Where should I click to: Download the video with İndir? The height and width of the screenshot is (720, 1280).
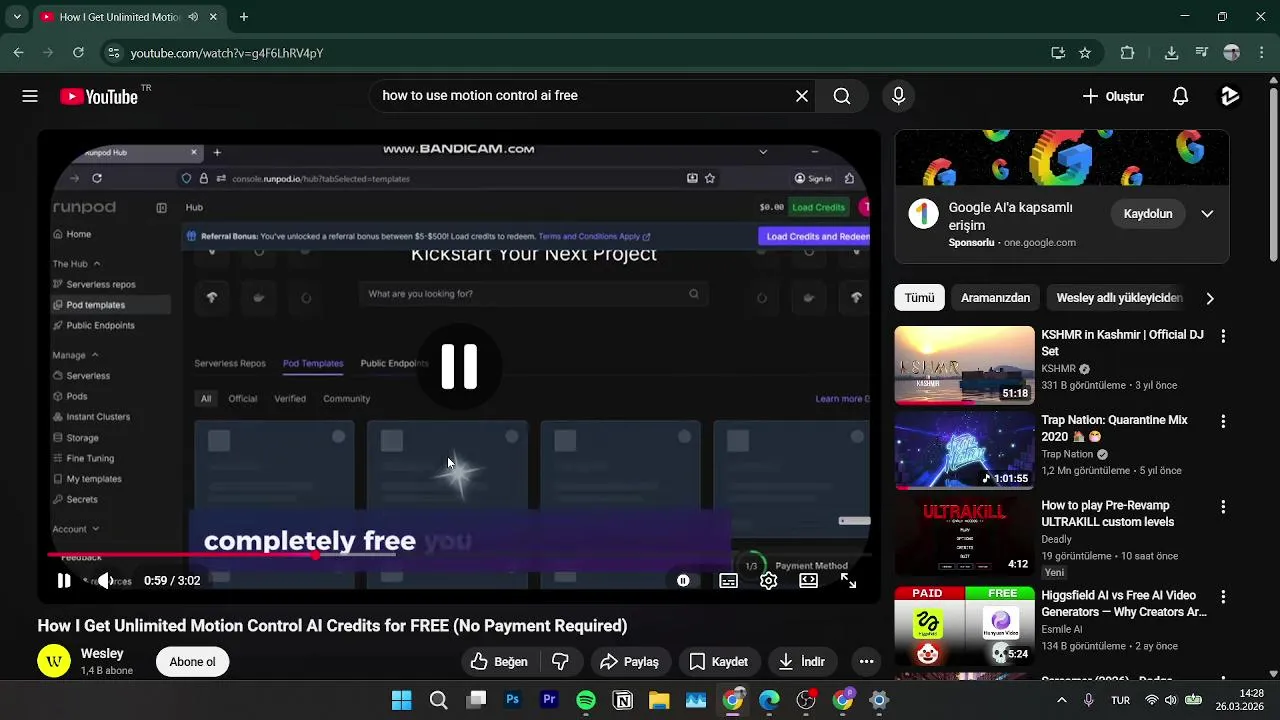tap(802, 661)
